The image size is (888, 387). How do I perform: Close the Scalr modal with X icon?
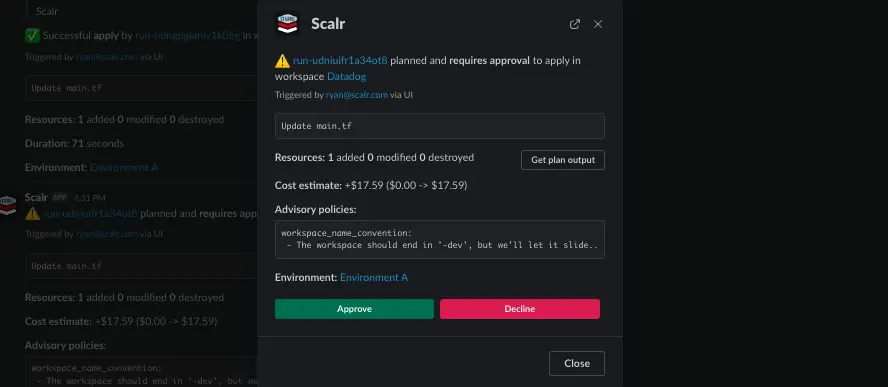pos(597,24)
